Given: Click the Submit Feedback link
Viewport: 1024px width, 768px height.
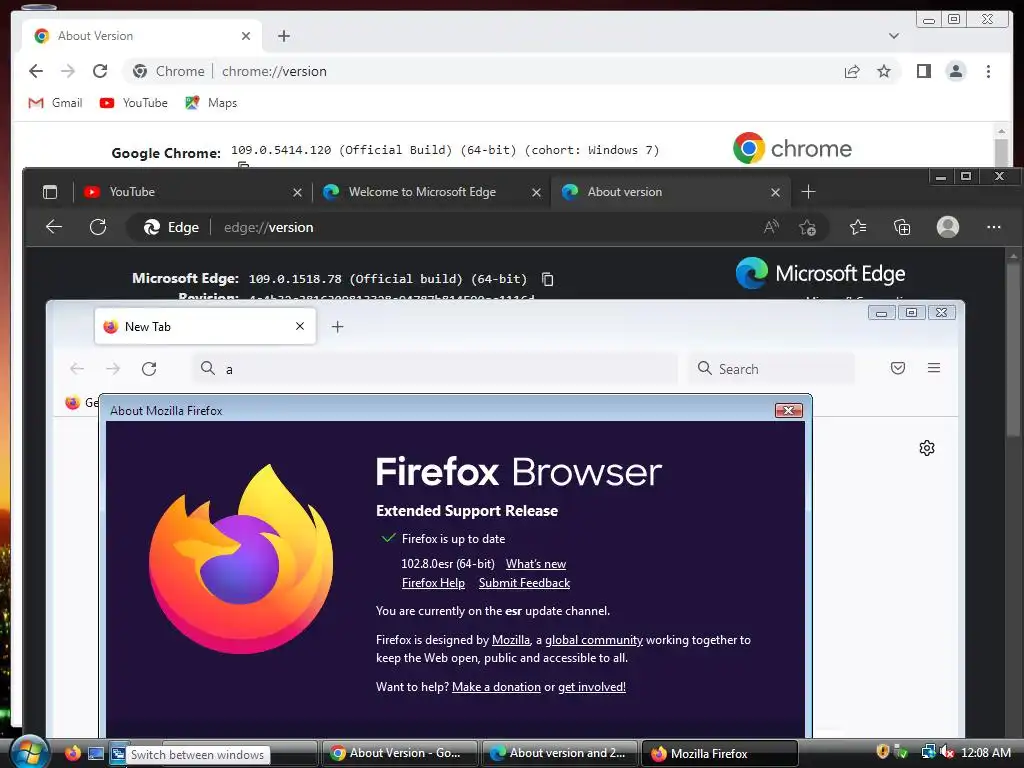Looking at the screenshot, I should pos(524,583).
